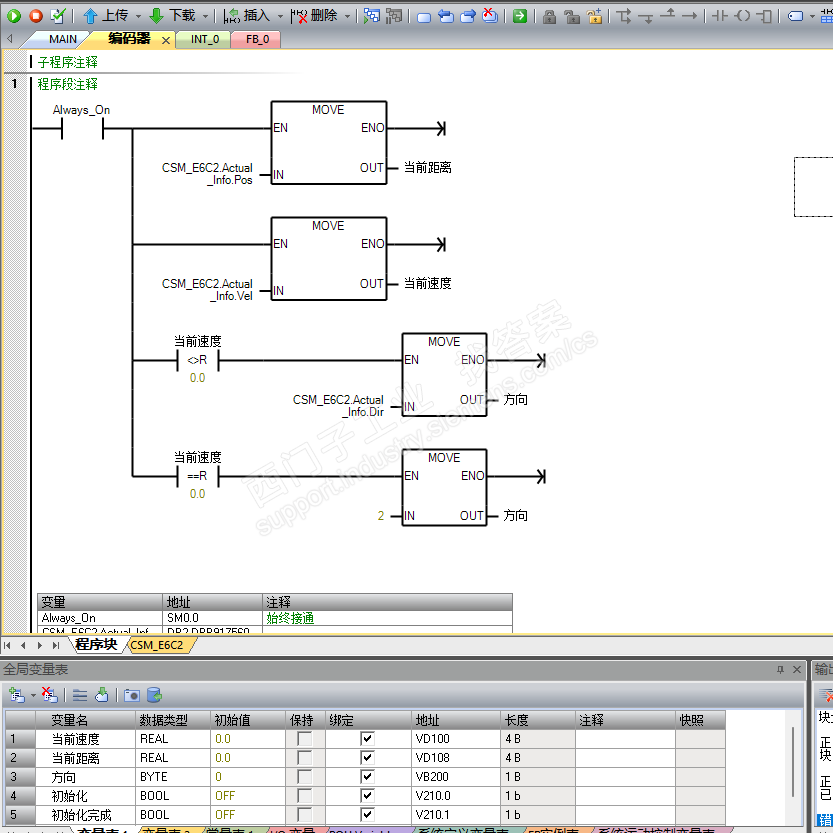This screenshot has height=833, width=833.
Task: Close the 编码器 tab with its X
Action: (x=165, y=40)
